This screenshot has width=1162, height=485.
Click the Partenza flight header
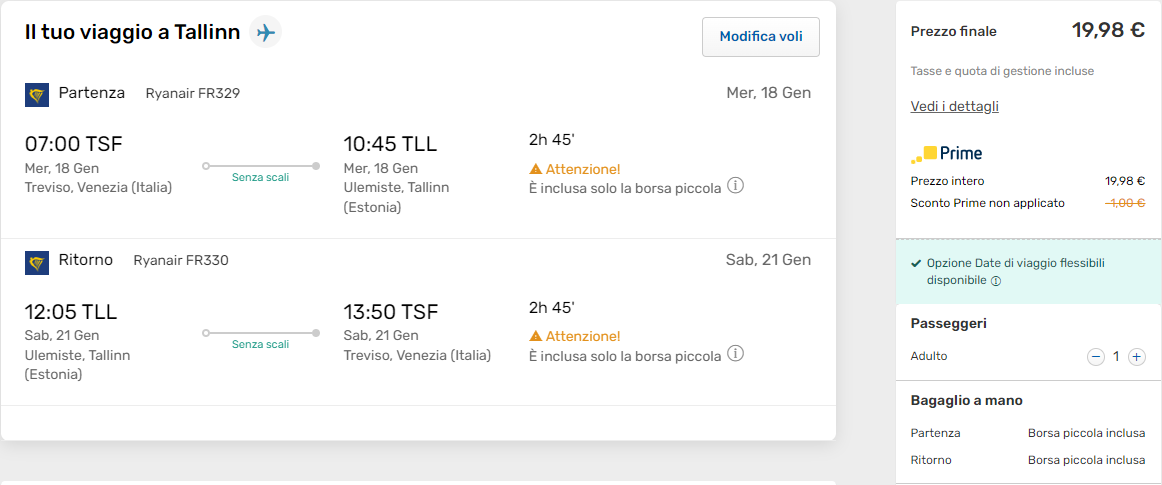tap(92, 93)
